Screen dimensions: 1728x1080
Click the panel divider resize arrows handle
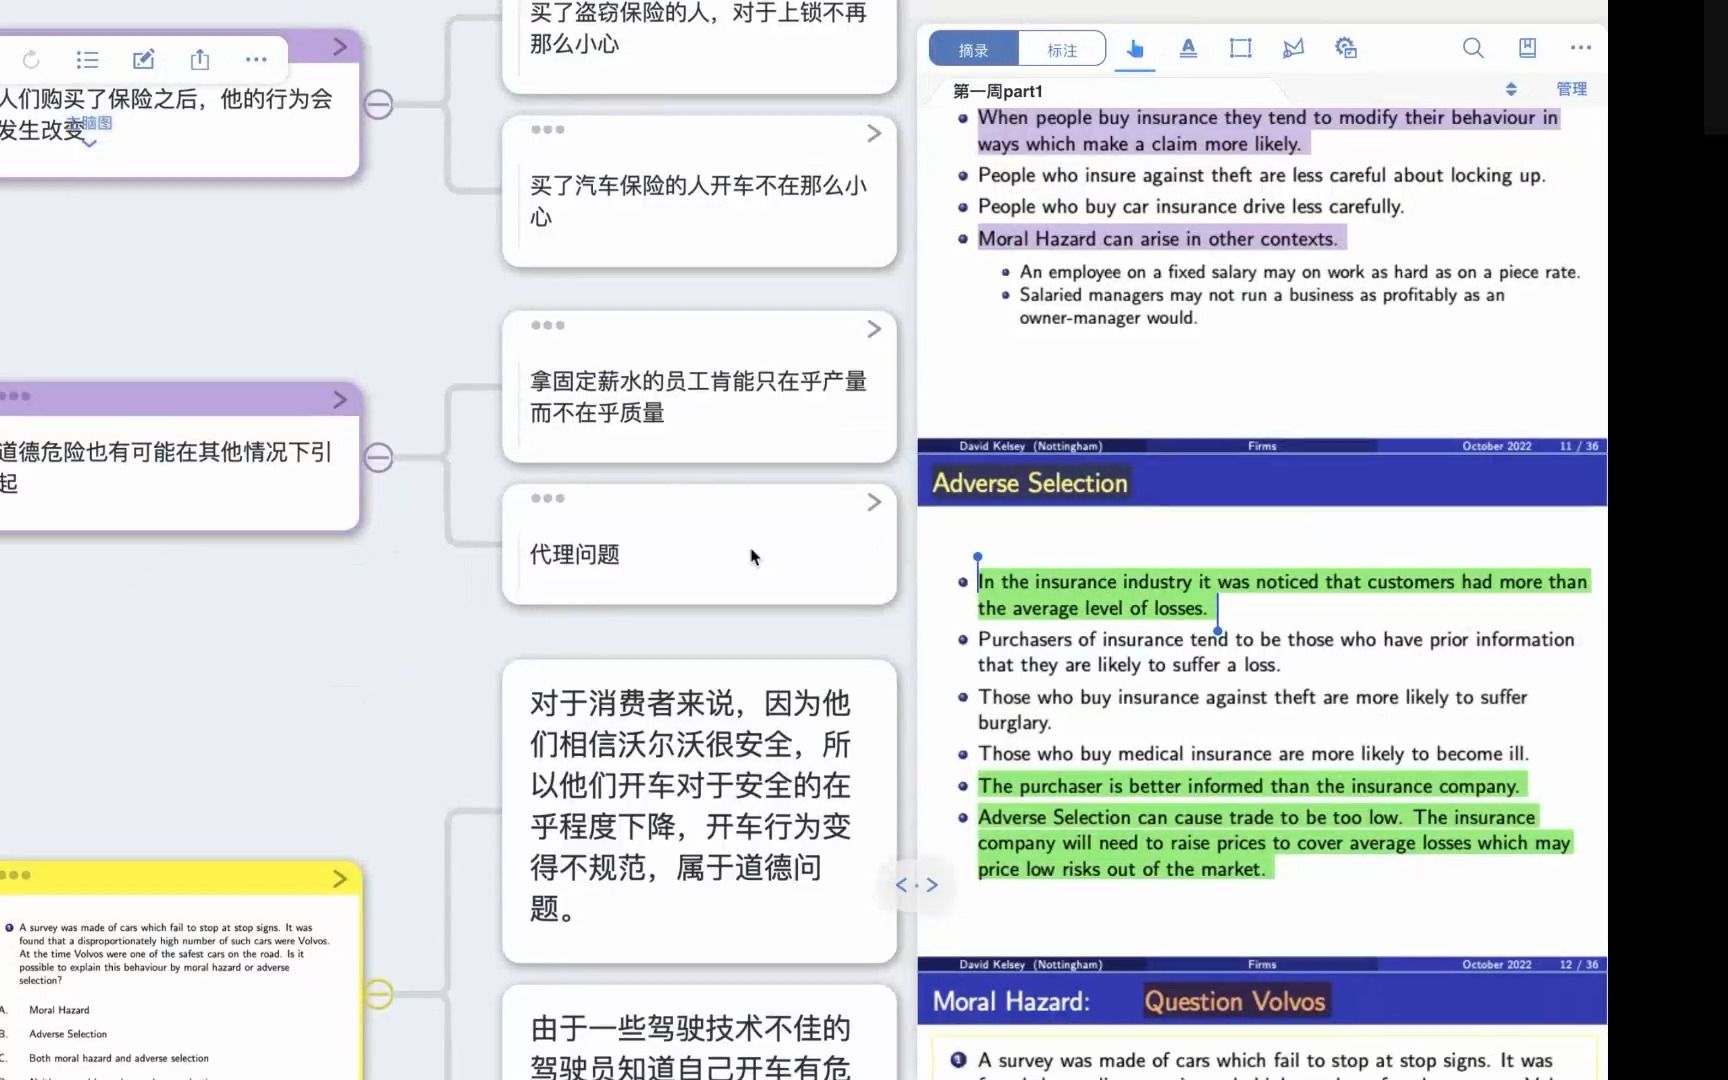pyautogui.click(x=917, y=885)
